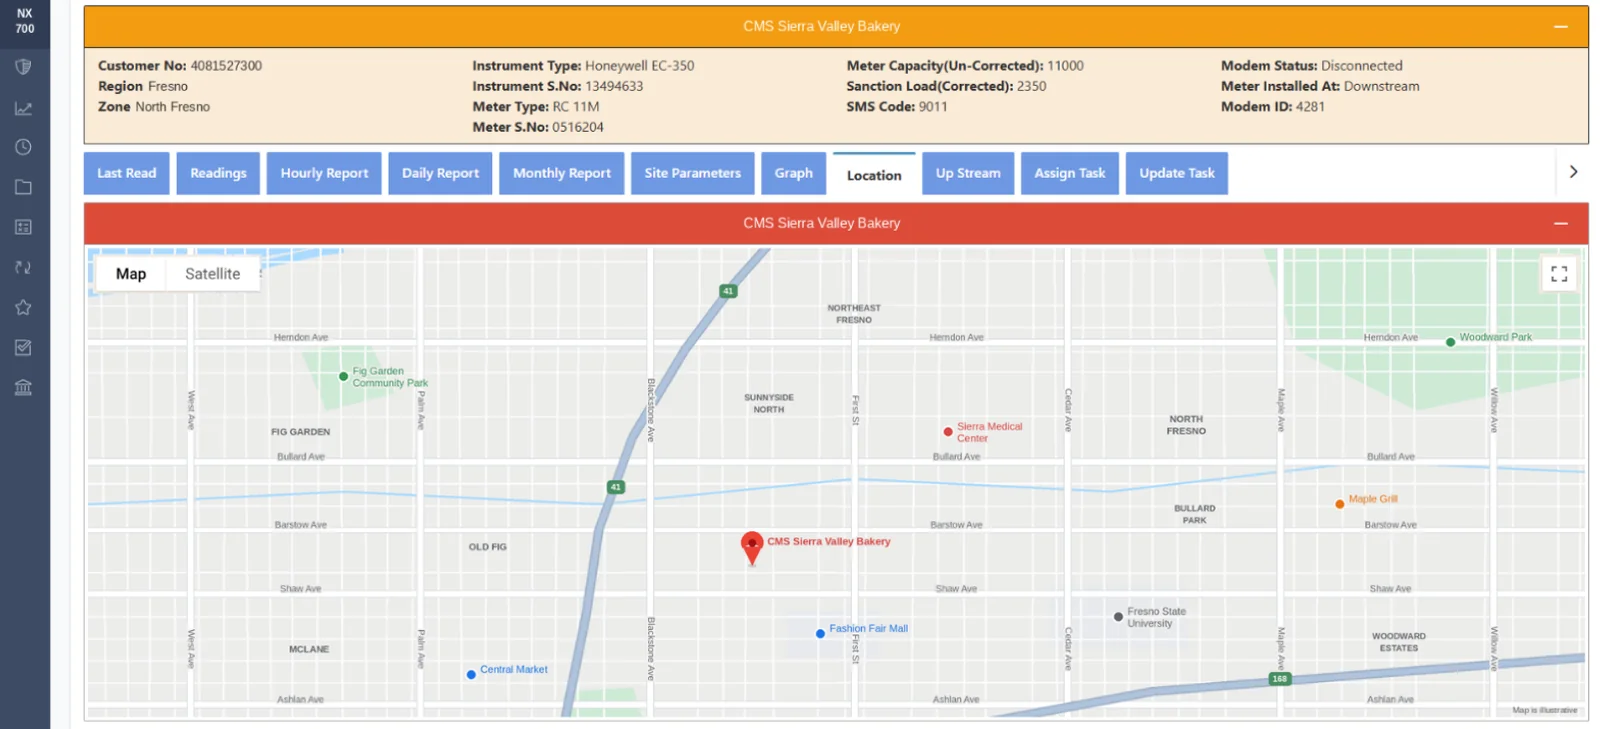1600x729 pixels.
Task: Select the Maple Grill map marker
Action: pyautogui.click(x=1340, y=504)
